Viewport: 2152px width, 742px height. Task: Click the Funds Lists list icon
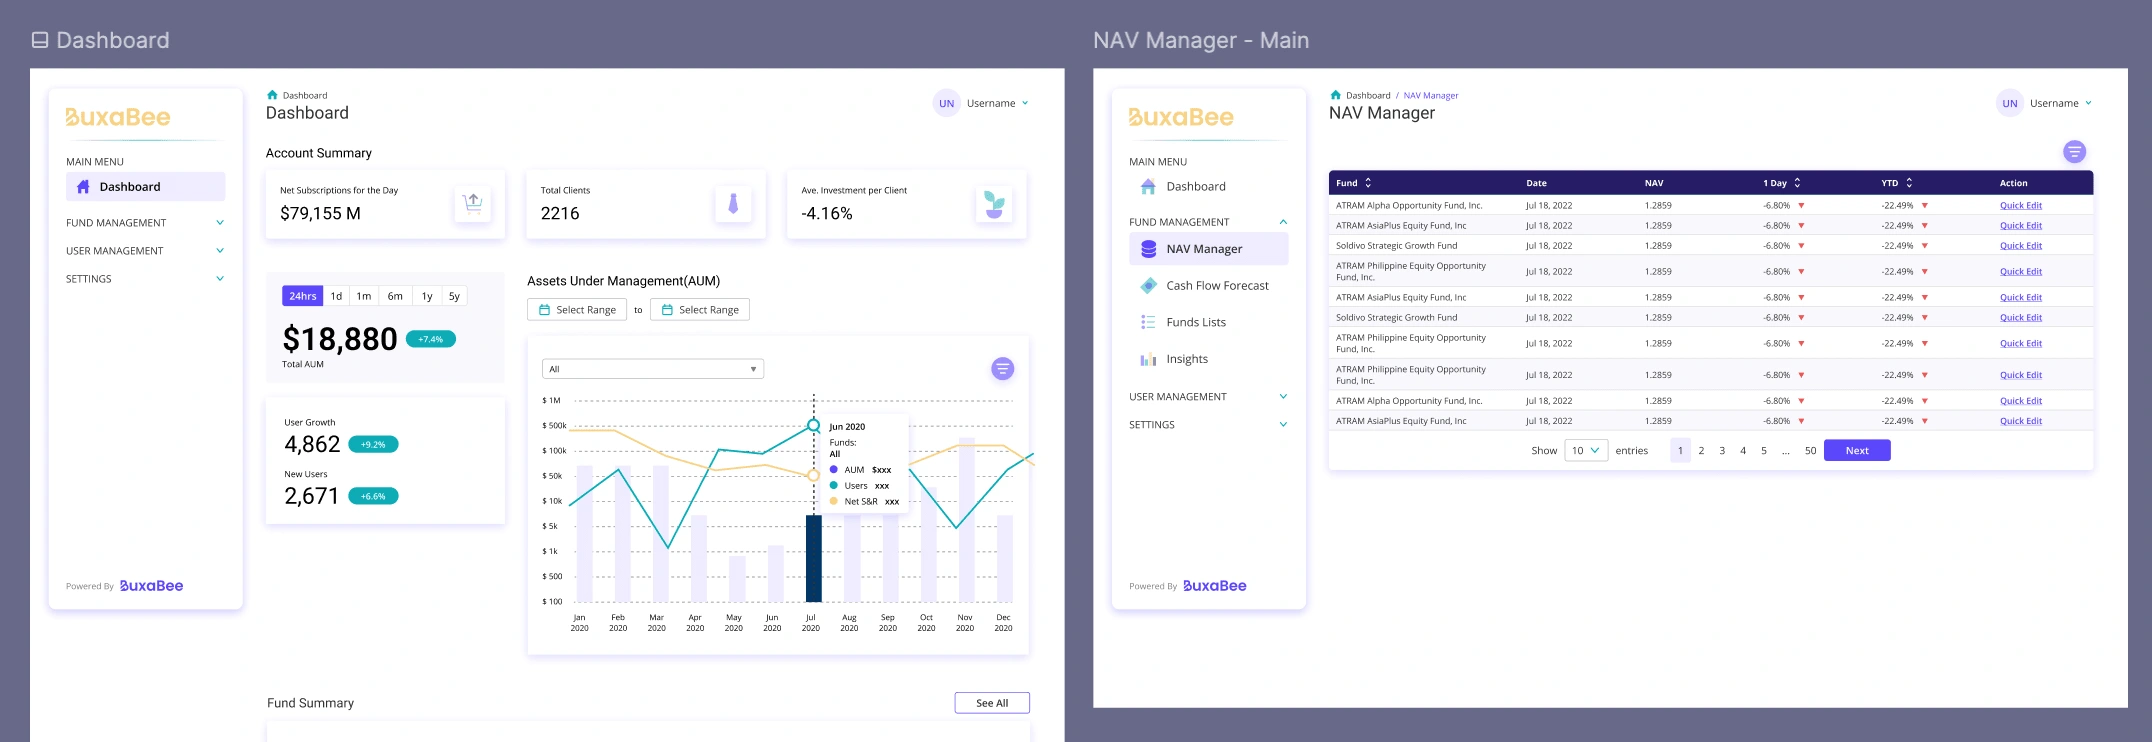1148,322
